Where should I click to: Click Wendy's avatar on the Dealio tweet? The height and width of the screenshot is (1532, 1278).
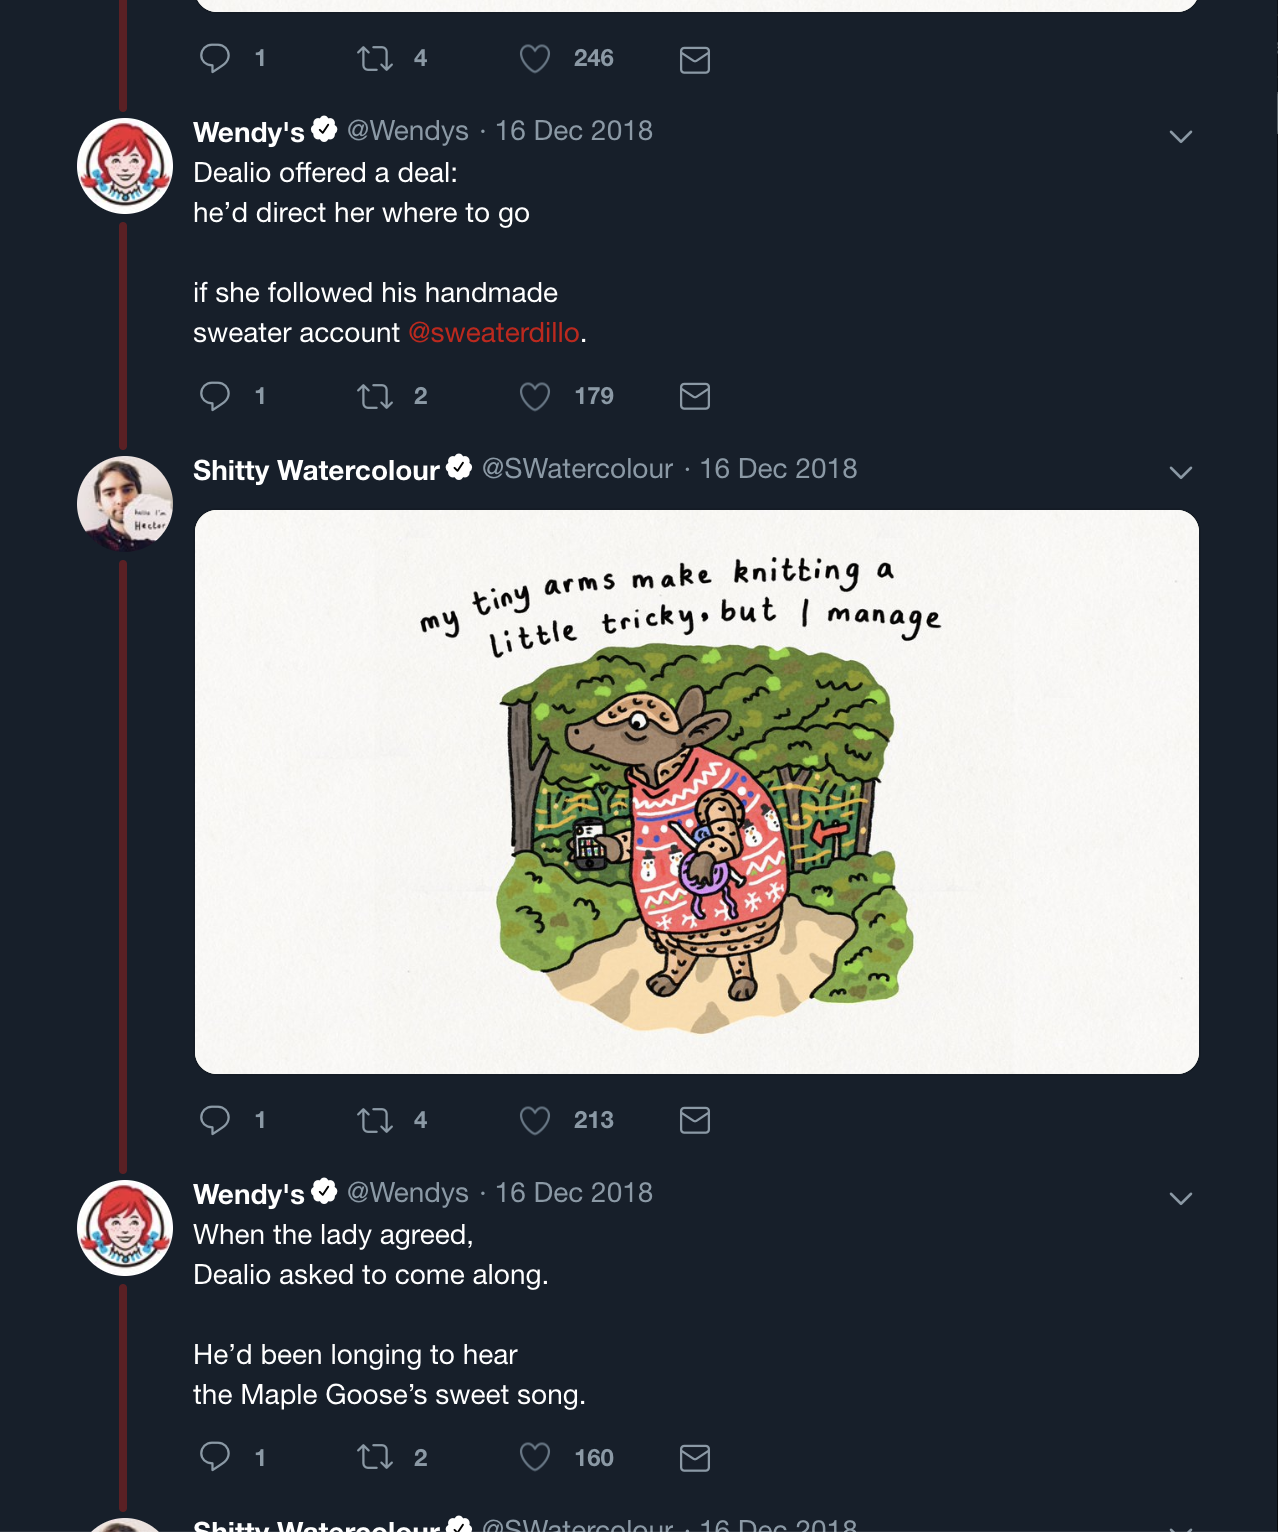click(125, 166)
